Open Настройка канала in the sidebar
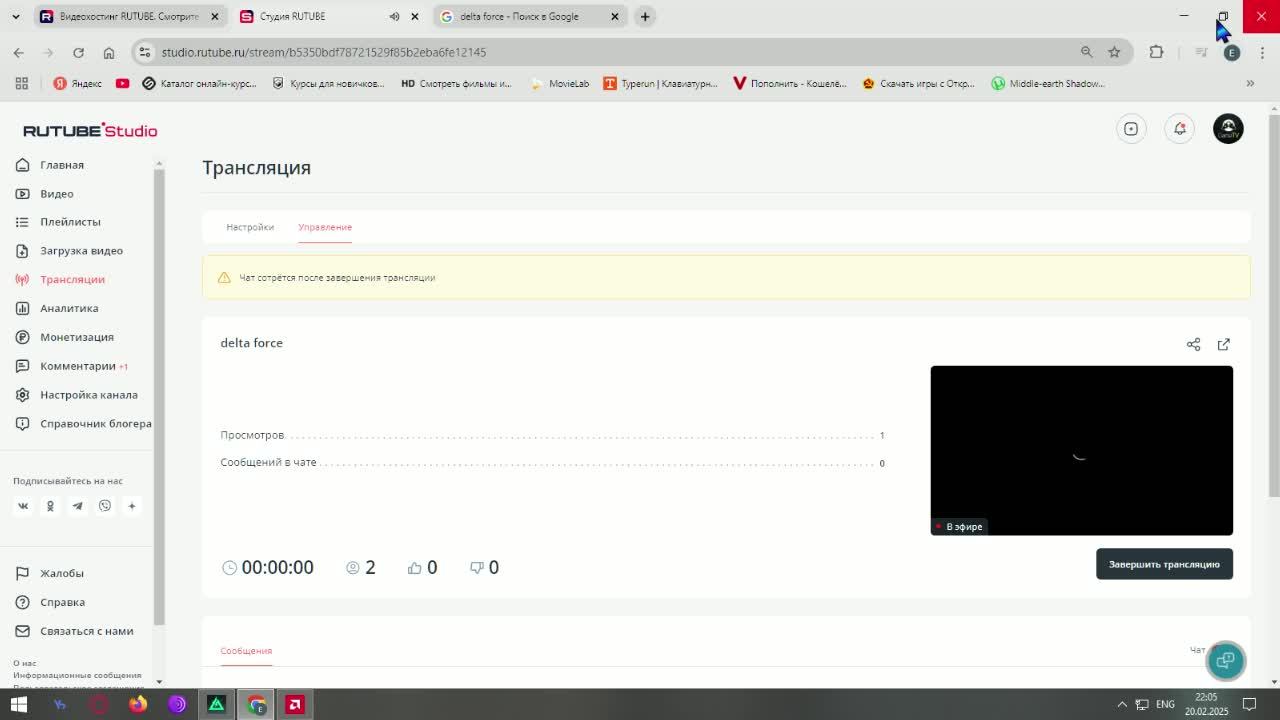 pos(88,395)
